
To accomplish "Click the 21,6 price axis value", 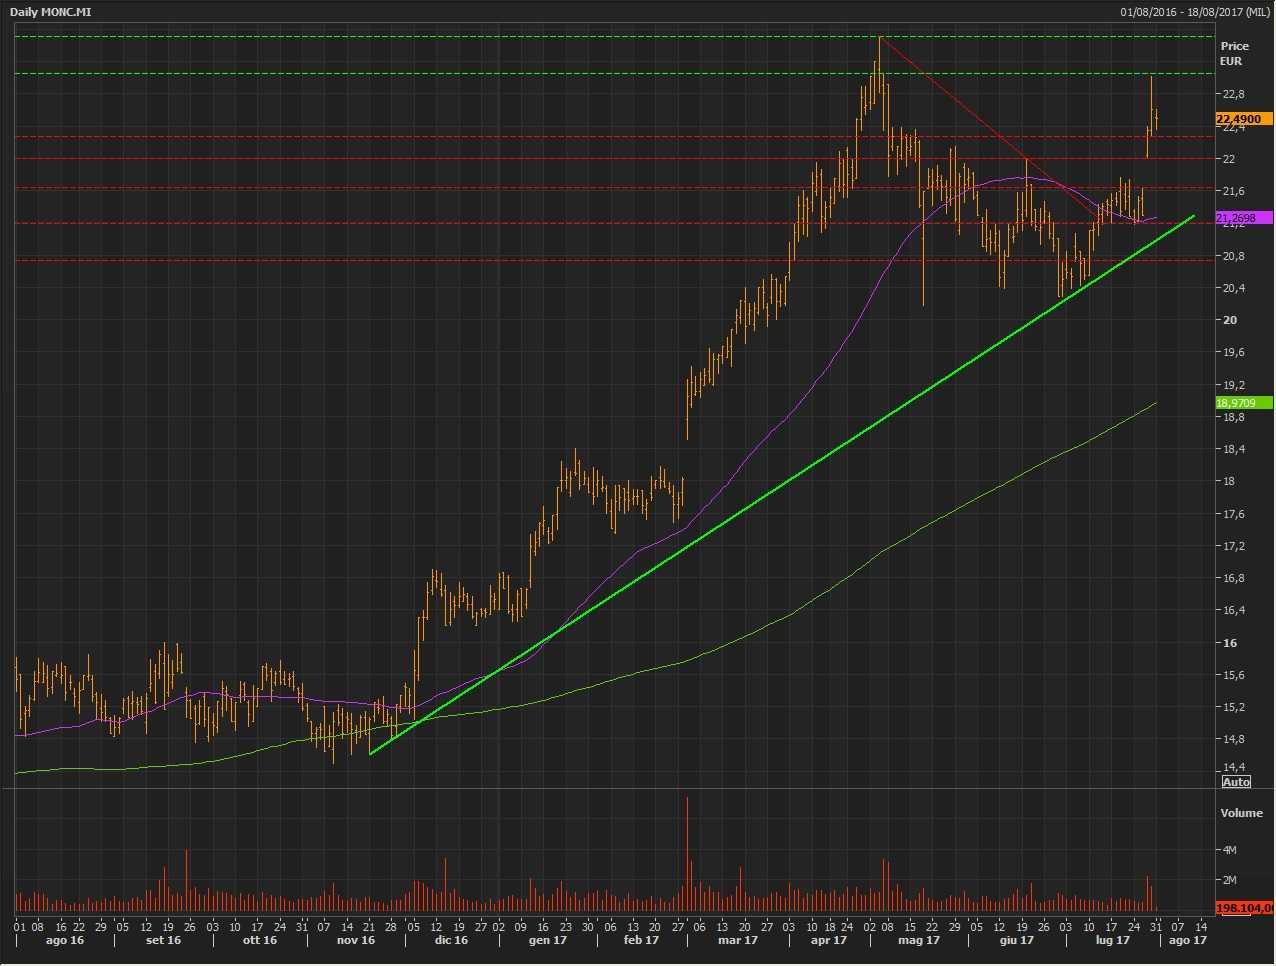I will pos(1233,191).
